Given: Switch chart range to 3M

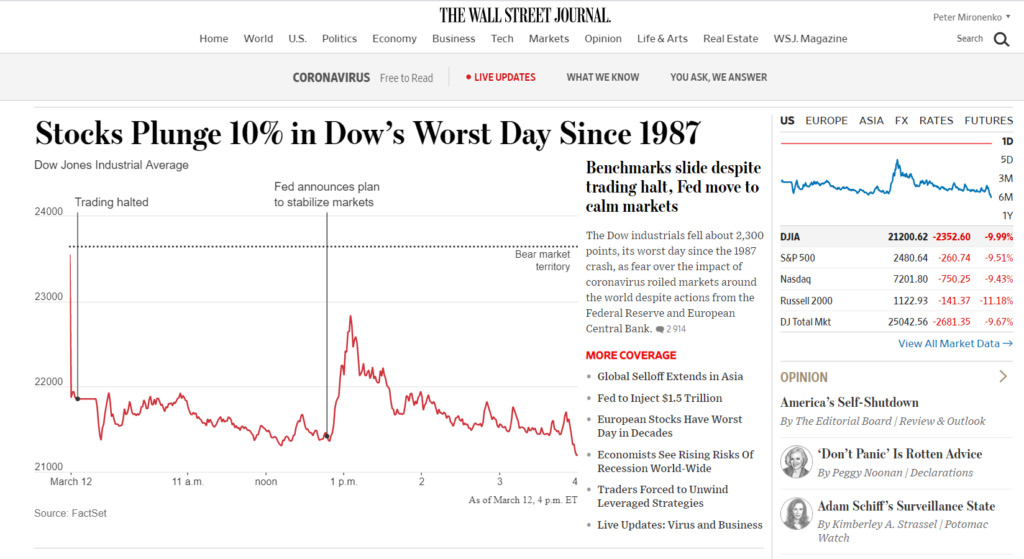Looking at the screenshot, I should tap(1006, 178).
